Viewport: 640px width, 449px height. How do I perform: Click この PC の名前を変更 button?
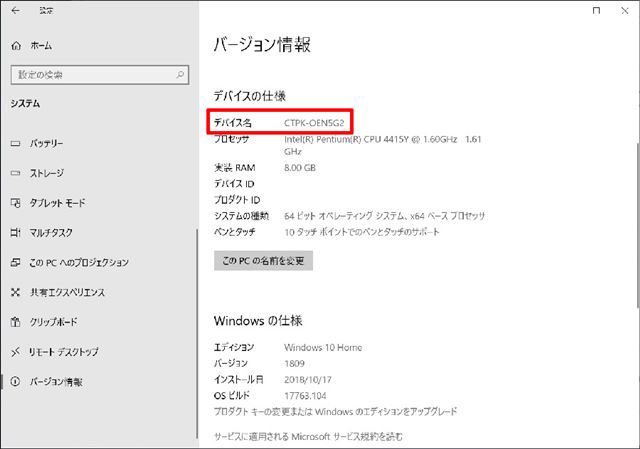tap(263, 260)
